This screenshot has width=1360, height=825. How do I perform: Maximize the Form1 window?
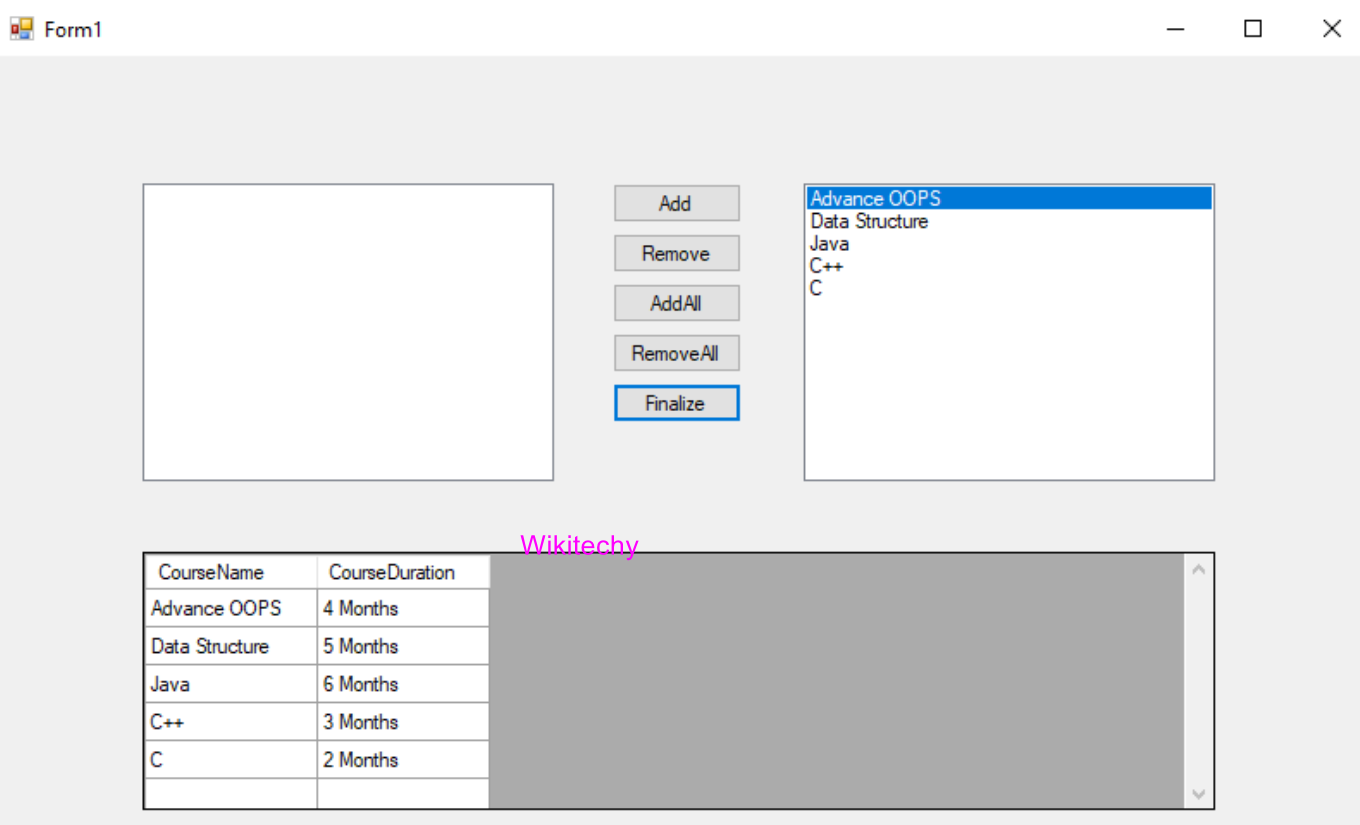tap(1253, 29)
